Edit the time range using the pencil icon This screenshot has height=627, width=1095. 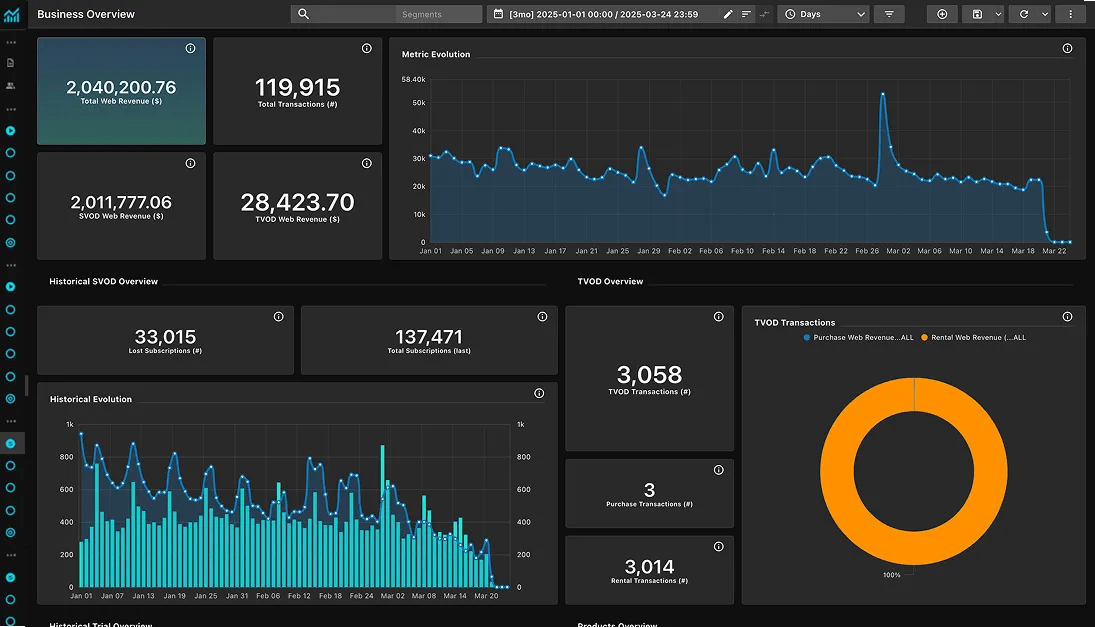[729, 14]
